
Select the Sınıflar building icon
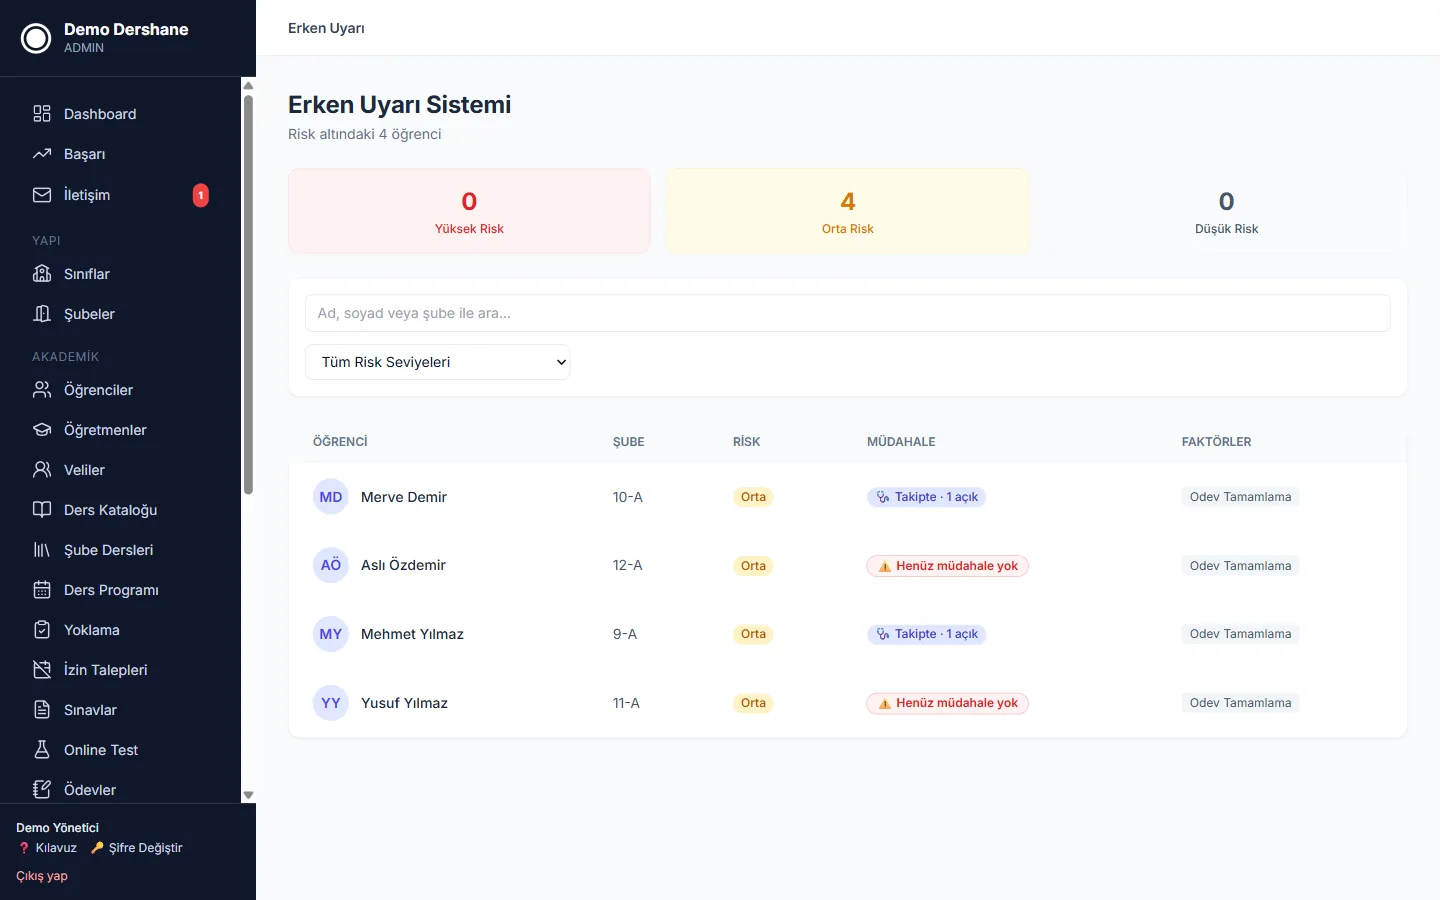click(x=42, y=274)
